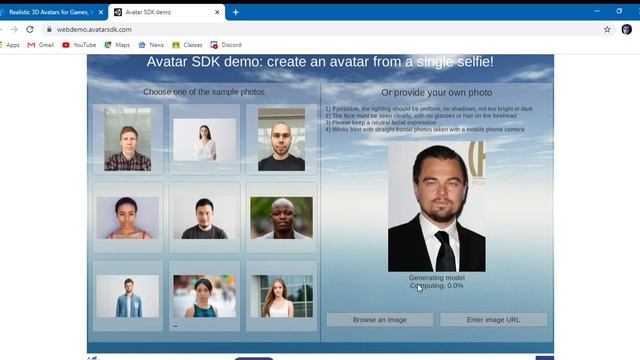Choose sample photo of long-haired woman by building
This screenshot has height=360, width=640.
[281, 296]
